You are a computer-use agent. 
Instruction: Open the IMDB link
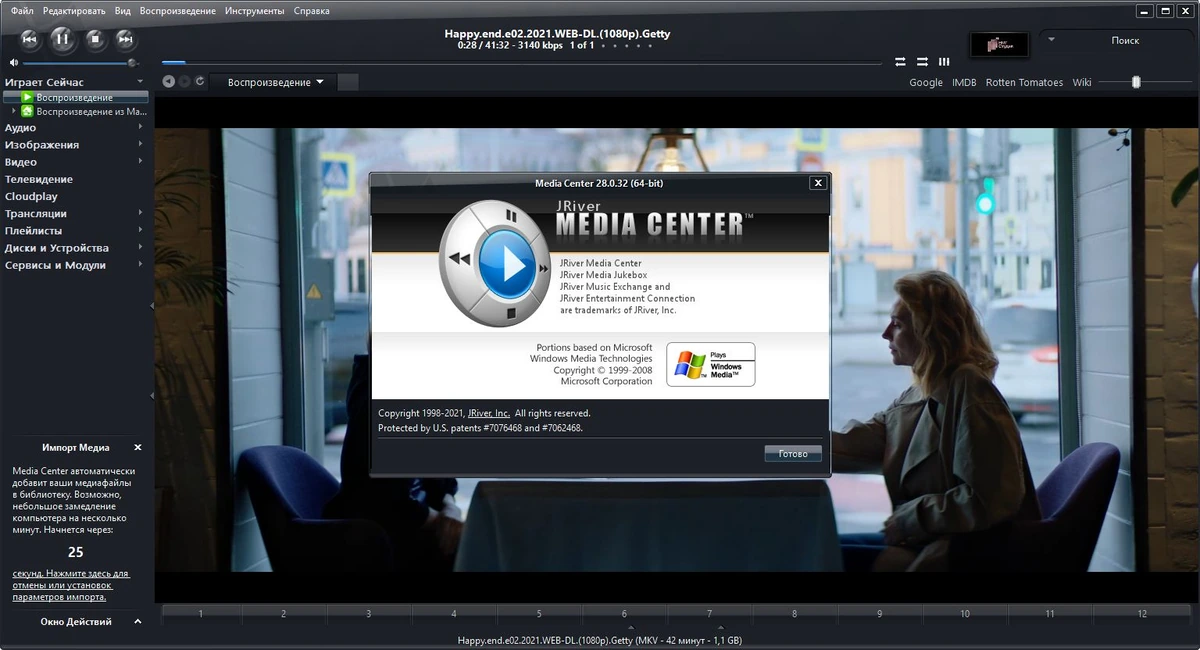point(964,83)
